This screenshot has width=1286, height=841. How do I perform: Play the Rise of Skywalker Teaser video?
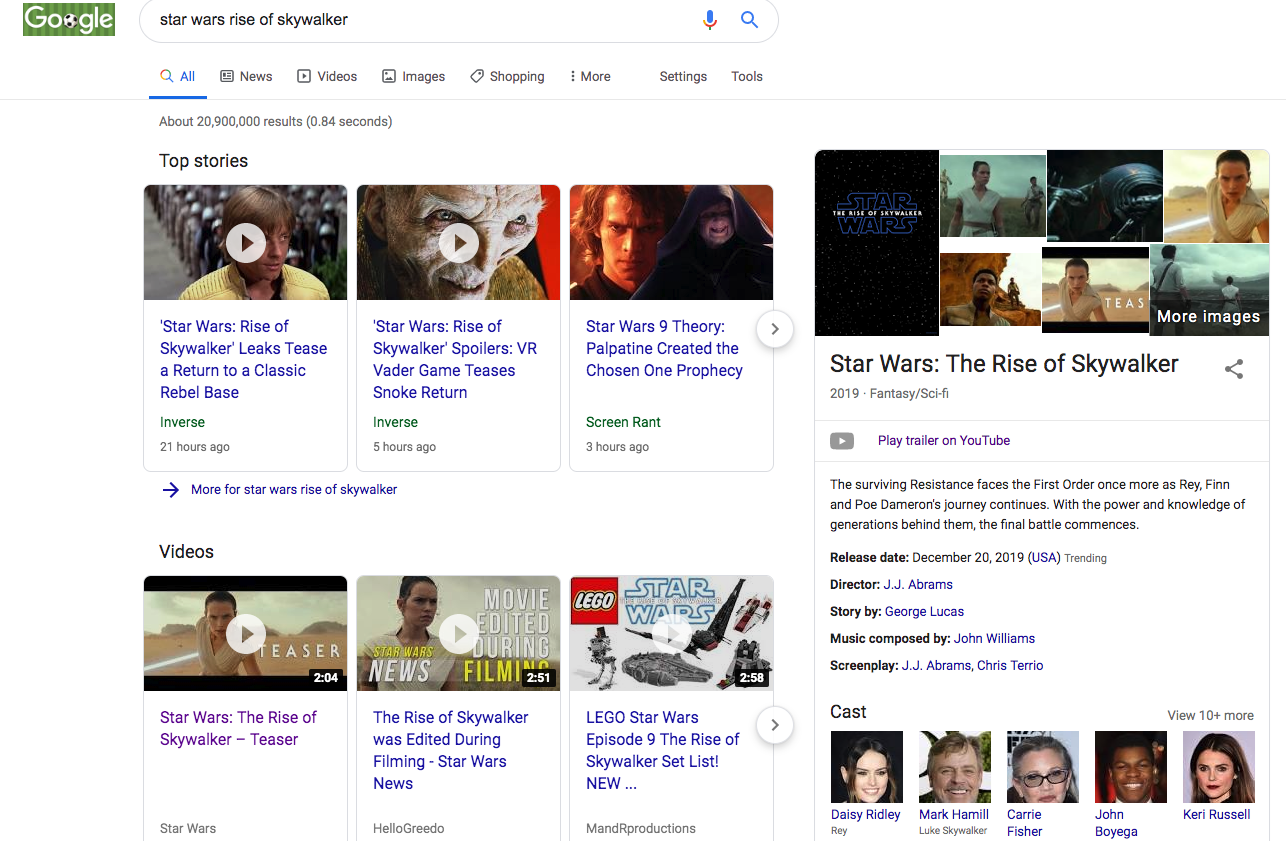click(245, 633)
